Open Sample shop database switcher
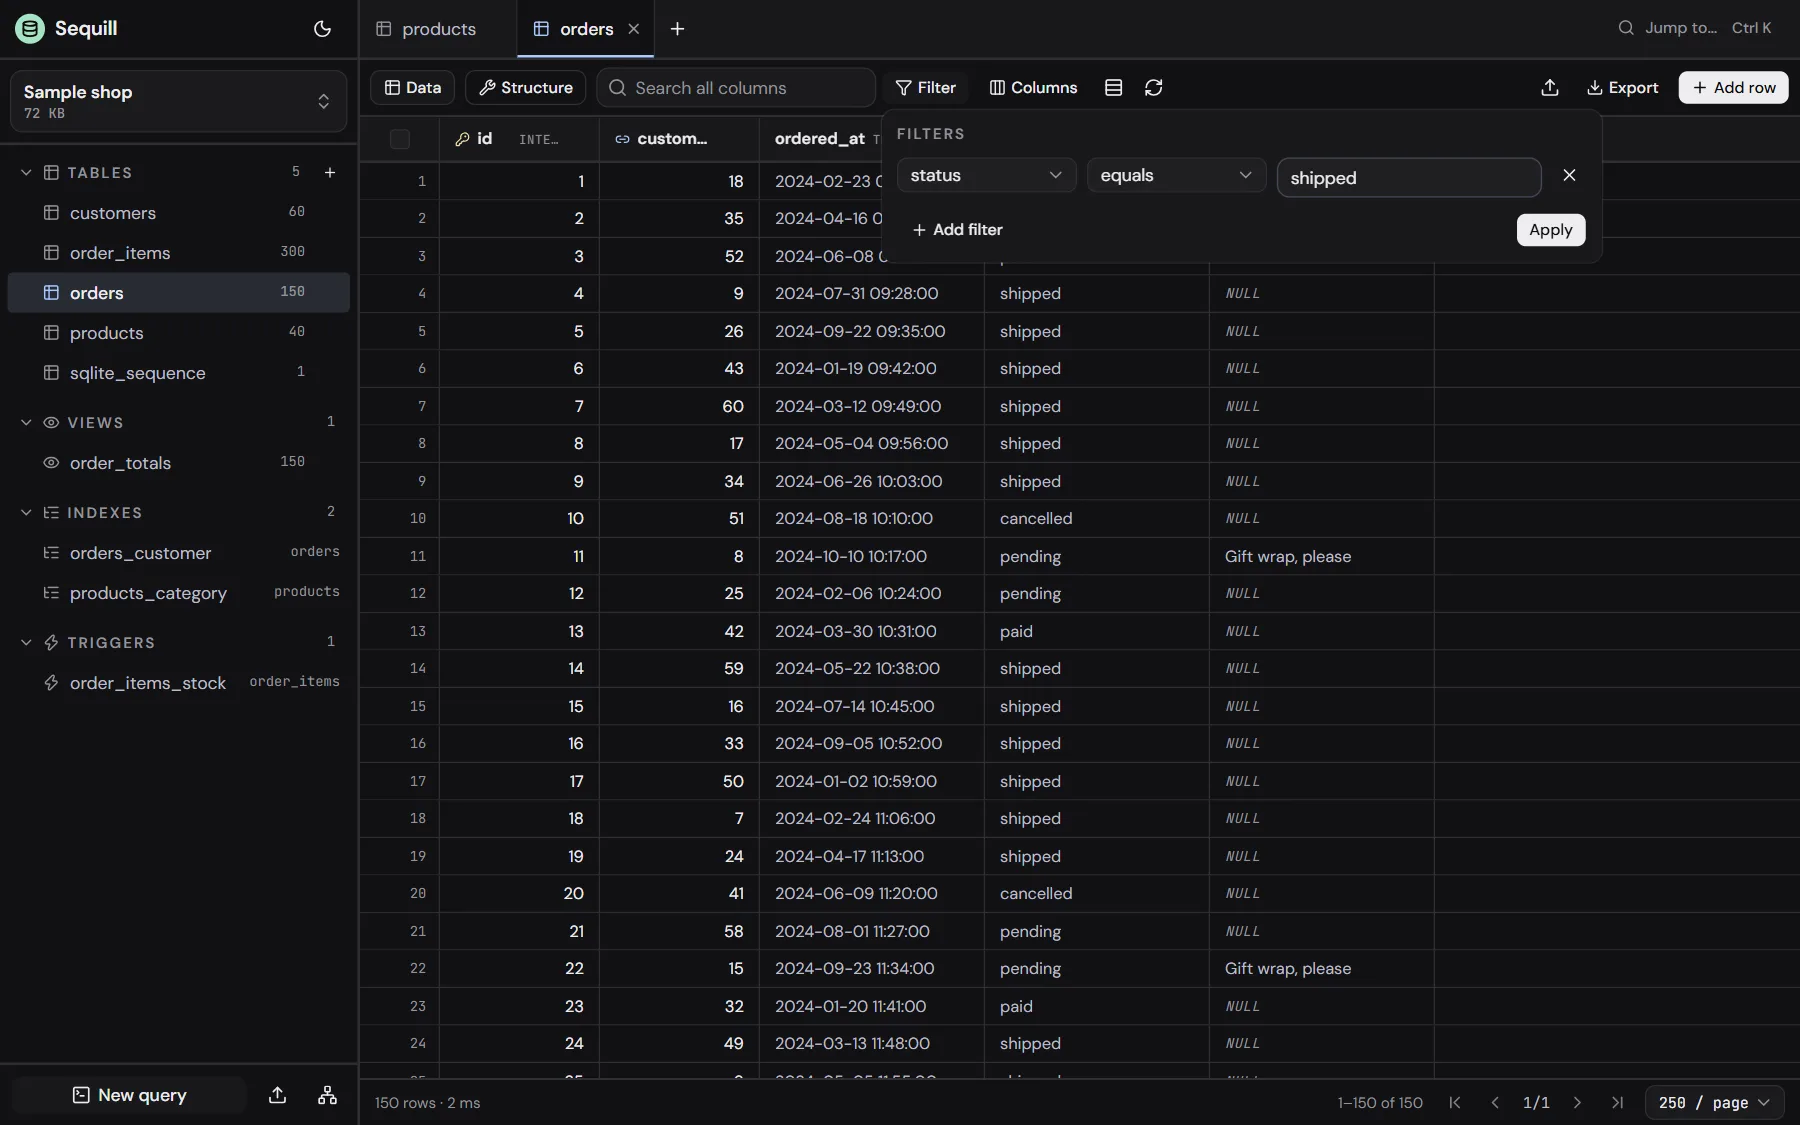The height and width of the screenshot is (1125, 1800). pos(178,101)
